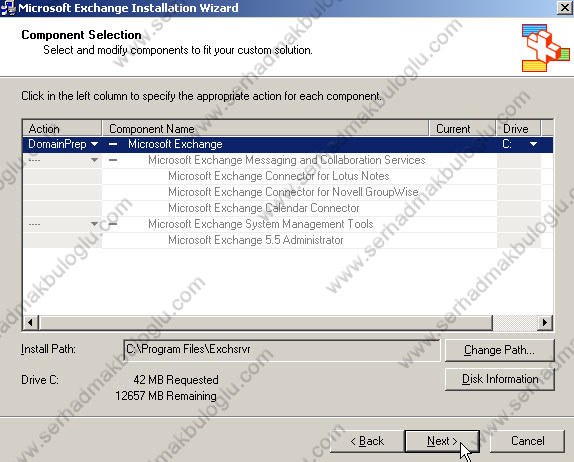This screenshot has height=462, width=574.
Task: Select Microsoft Exchange 5.5 Administrator row
Action: 256,240
